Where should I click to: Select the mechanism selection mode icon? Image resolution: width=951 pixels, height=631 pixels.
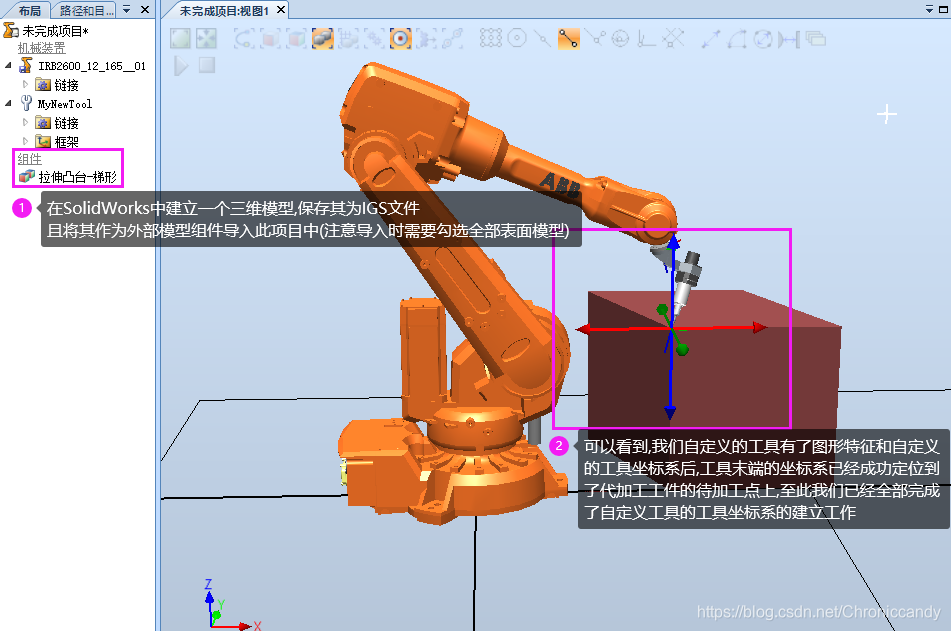coord(373,38)
